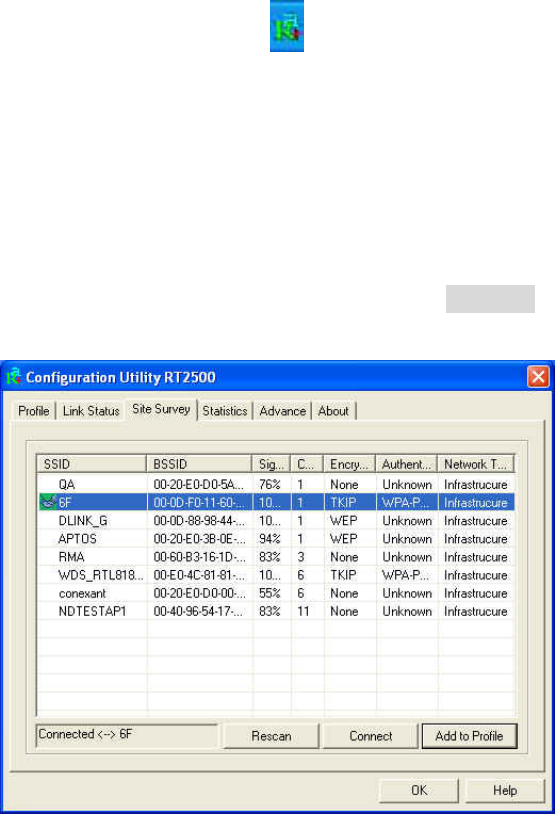
Task: Switch to the Profile tab
Action: point(34,411)
